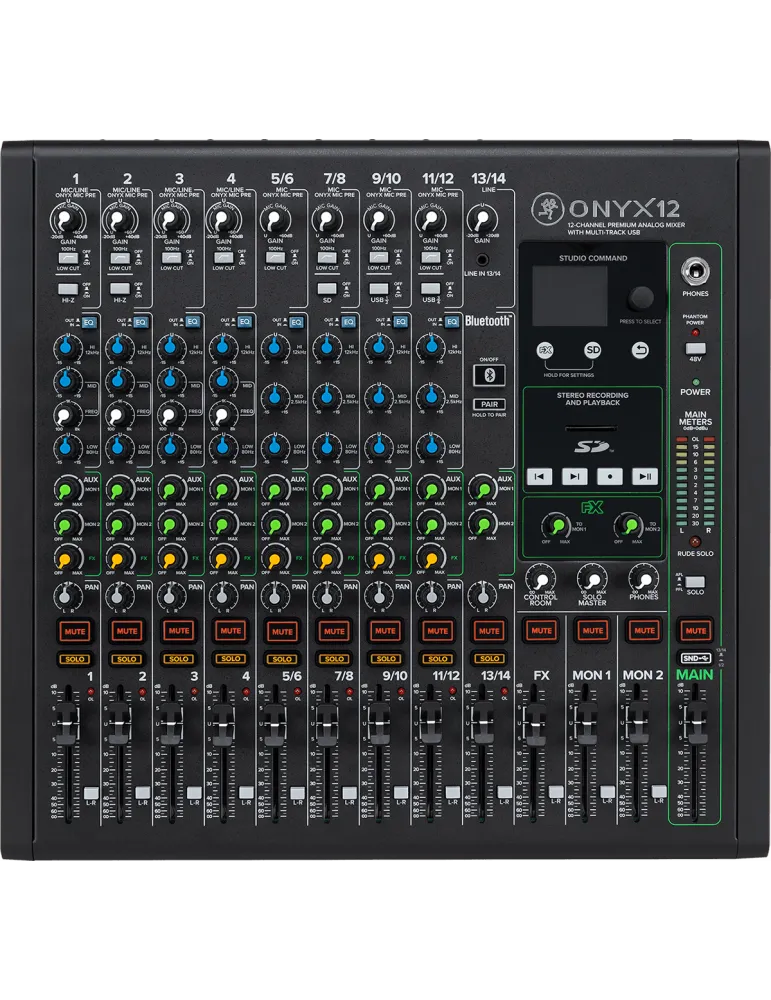Screen dimensions: 771x1000
Task: Click channel 9/10 MON 2 aux knob
Action: (x=379, y=525)
